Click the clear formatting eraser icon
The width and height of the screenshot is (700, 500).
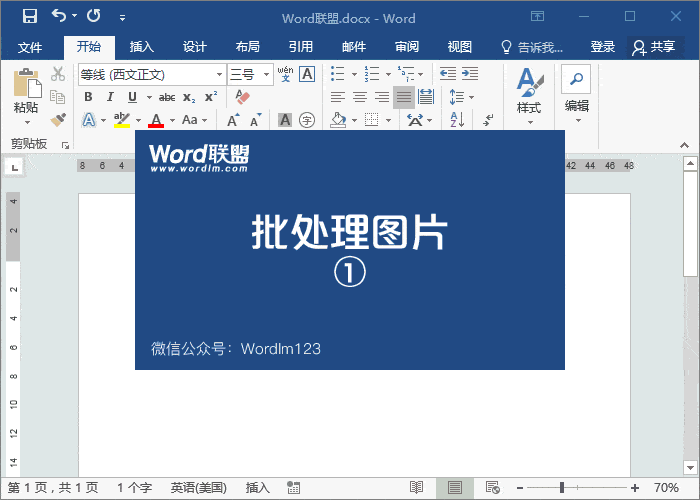click(x=242, y=97)
